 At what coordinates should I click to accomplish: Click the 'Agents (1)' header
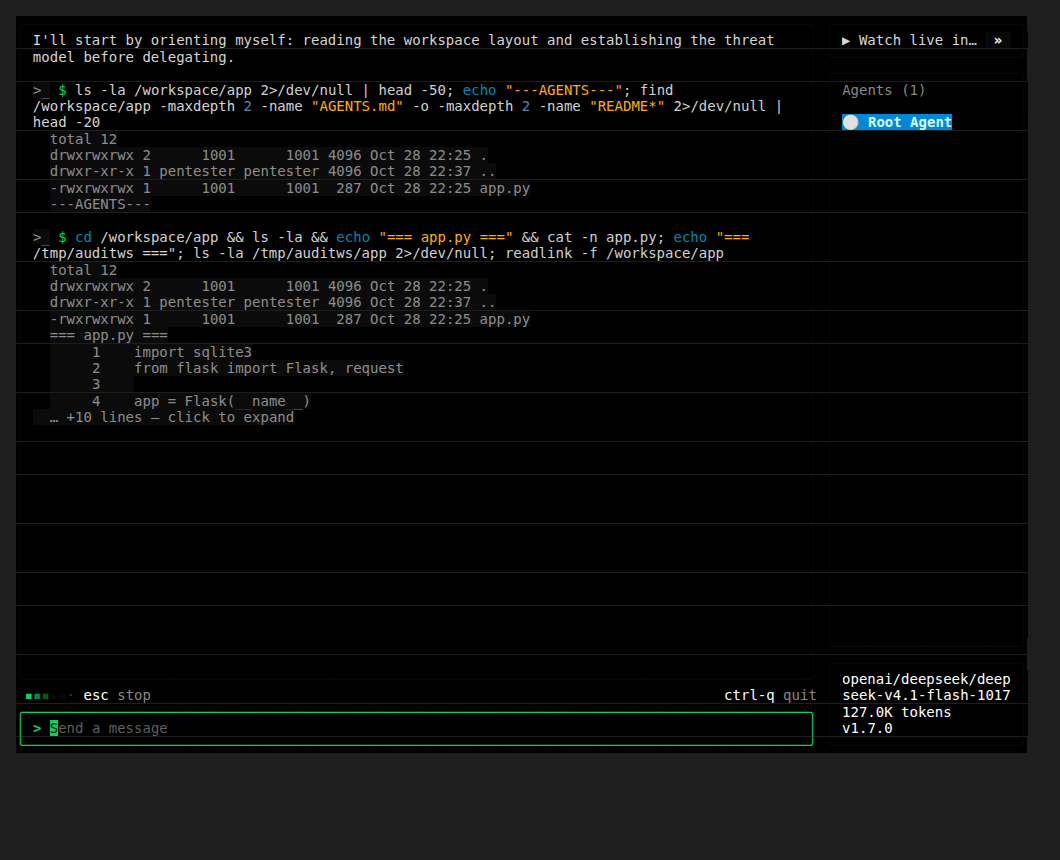[x=883, y=91]
